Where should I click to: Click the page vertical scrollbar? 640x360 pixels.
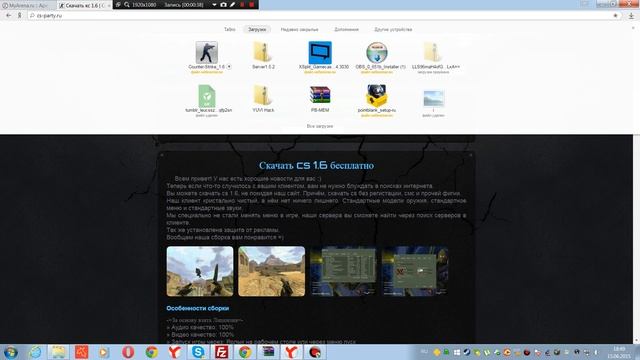[x=636, y=239]
